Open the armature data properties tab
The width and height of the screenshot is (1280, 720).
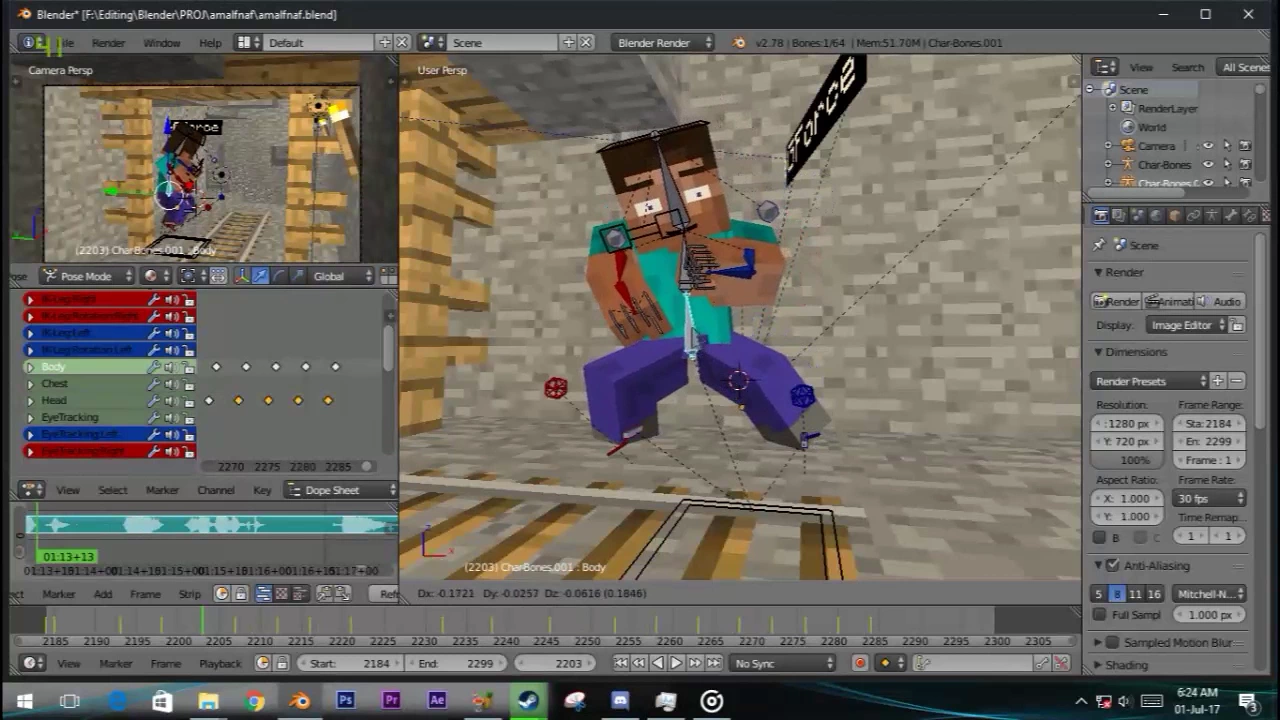coord(1212,215)
